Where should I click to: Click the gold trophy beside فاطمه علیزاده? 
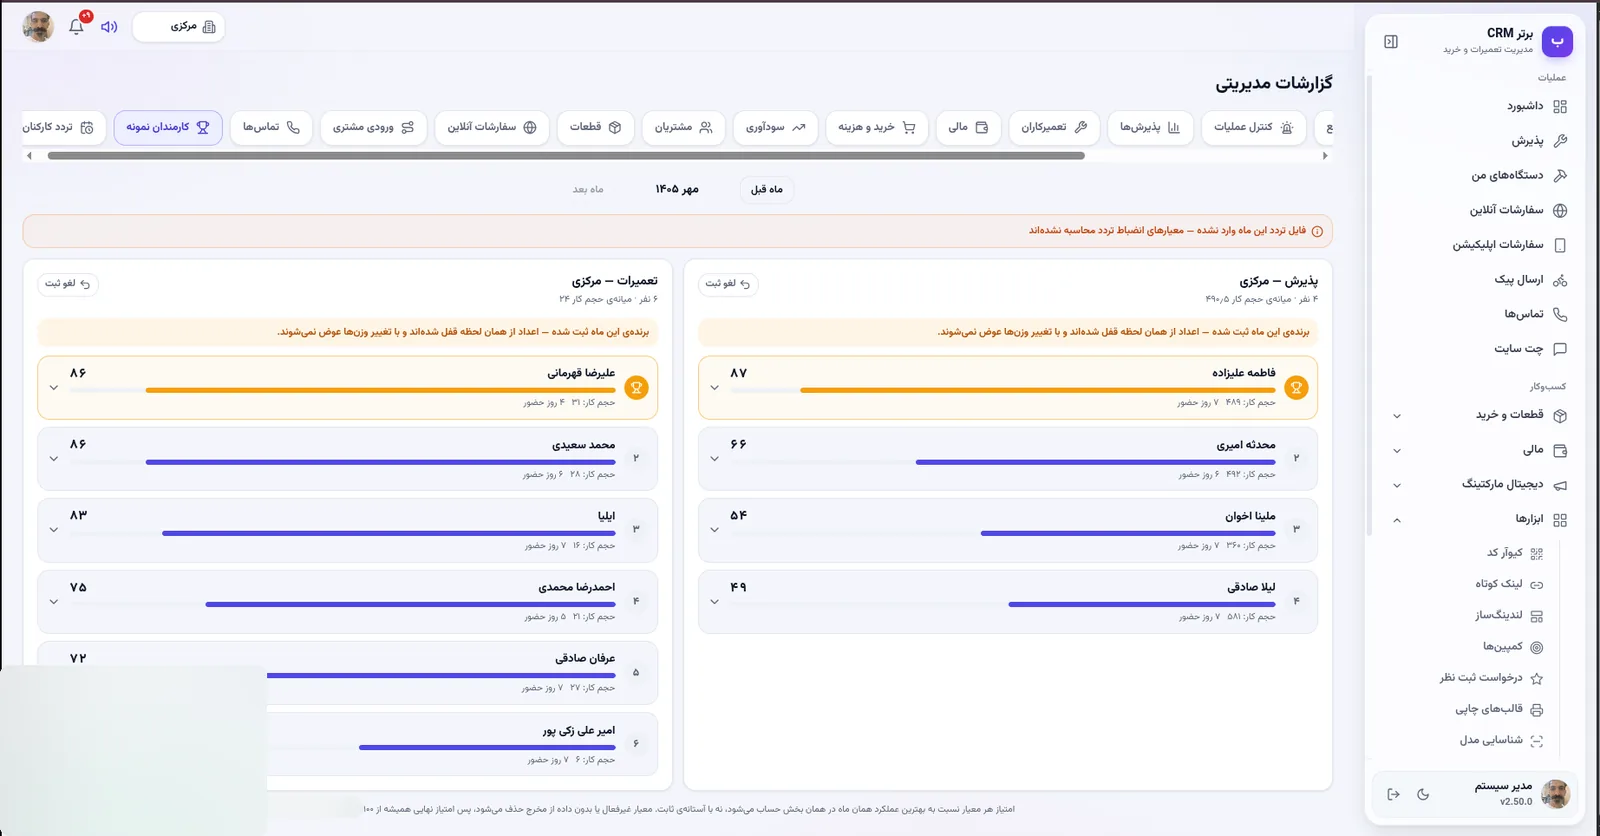1296,387
